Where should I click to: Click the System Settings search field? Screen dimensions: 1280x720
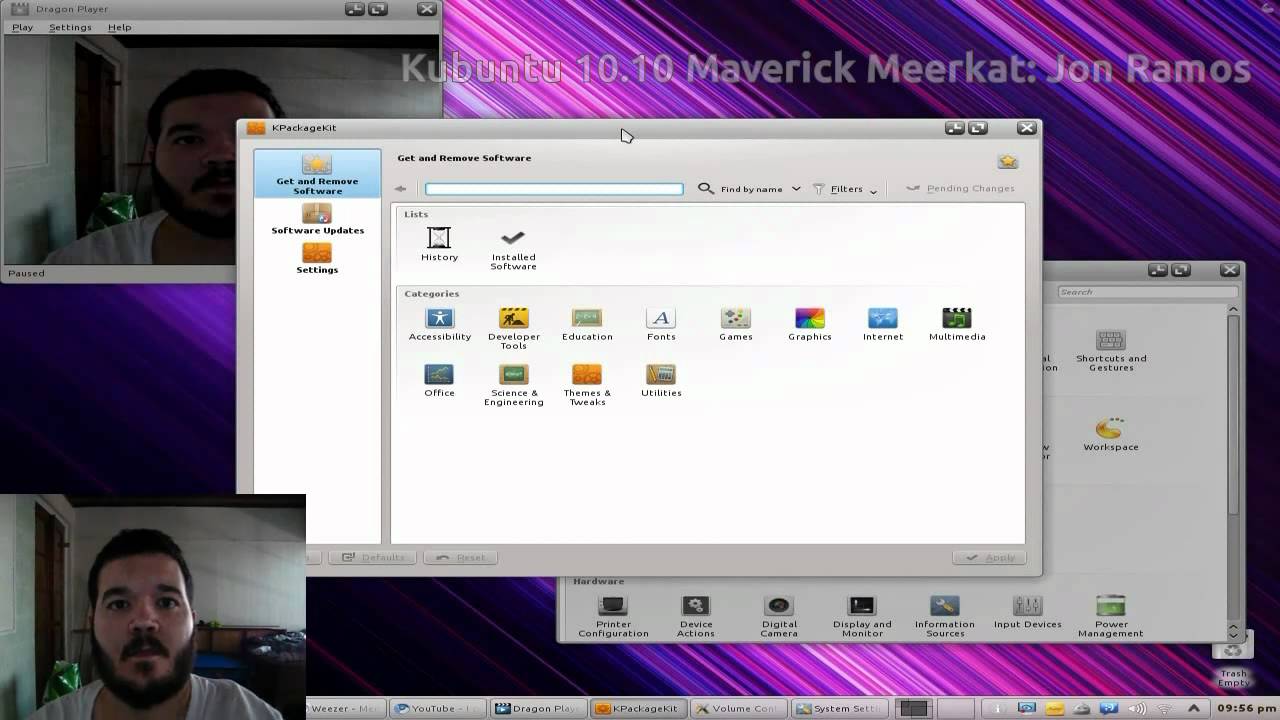[1147, 292]
